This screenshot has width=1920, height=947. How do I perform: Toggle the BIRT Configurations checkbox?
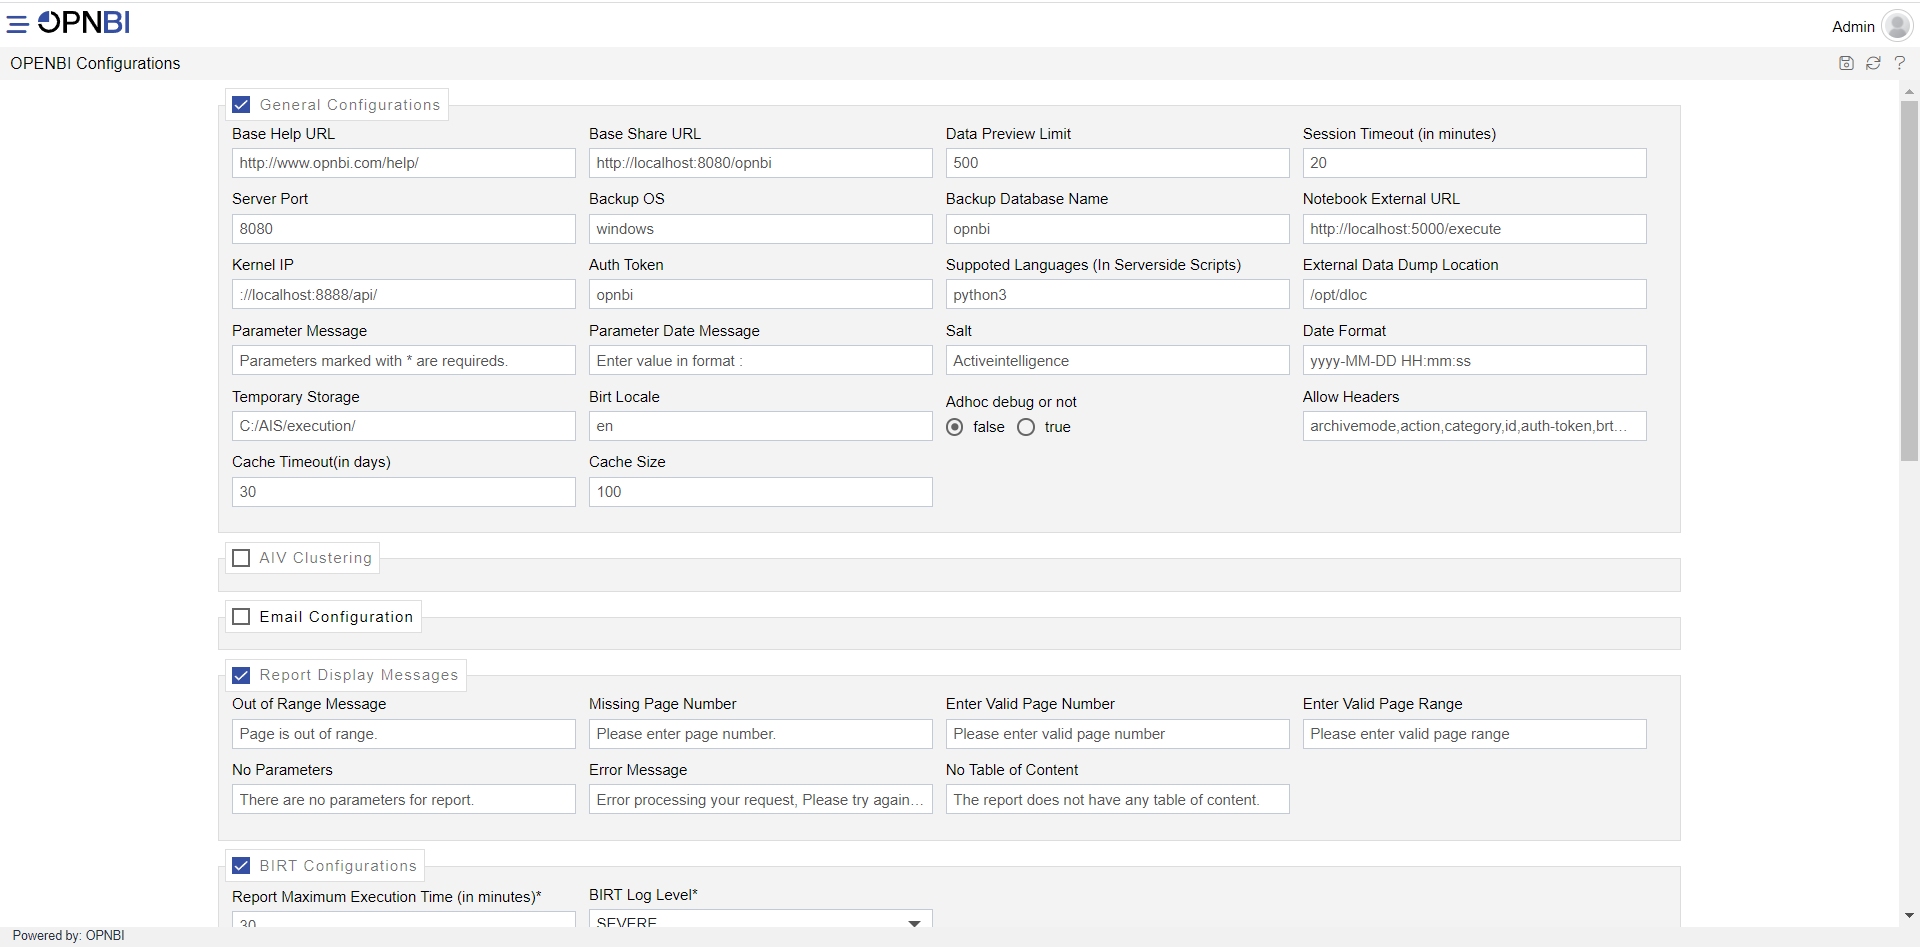(x=241, y=866)
